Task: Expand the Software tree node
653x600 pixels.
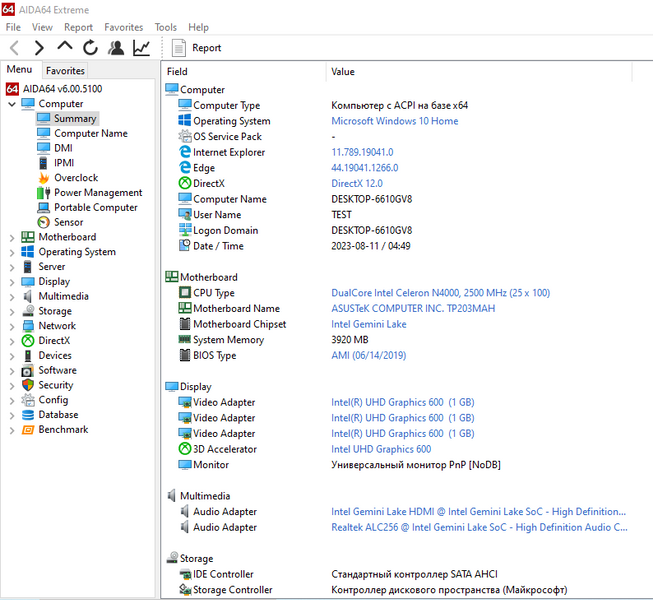Action: point(12,371)
